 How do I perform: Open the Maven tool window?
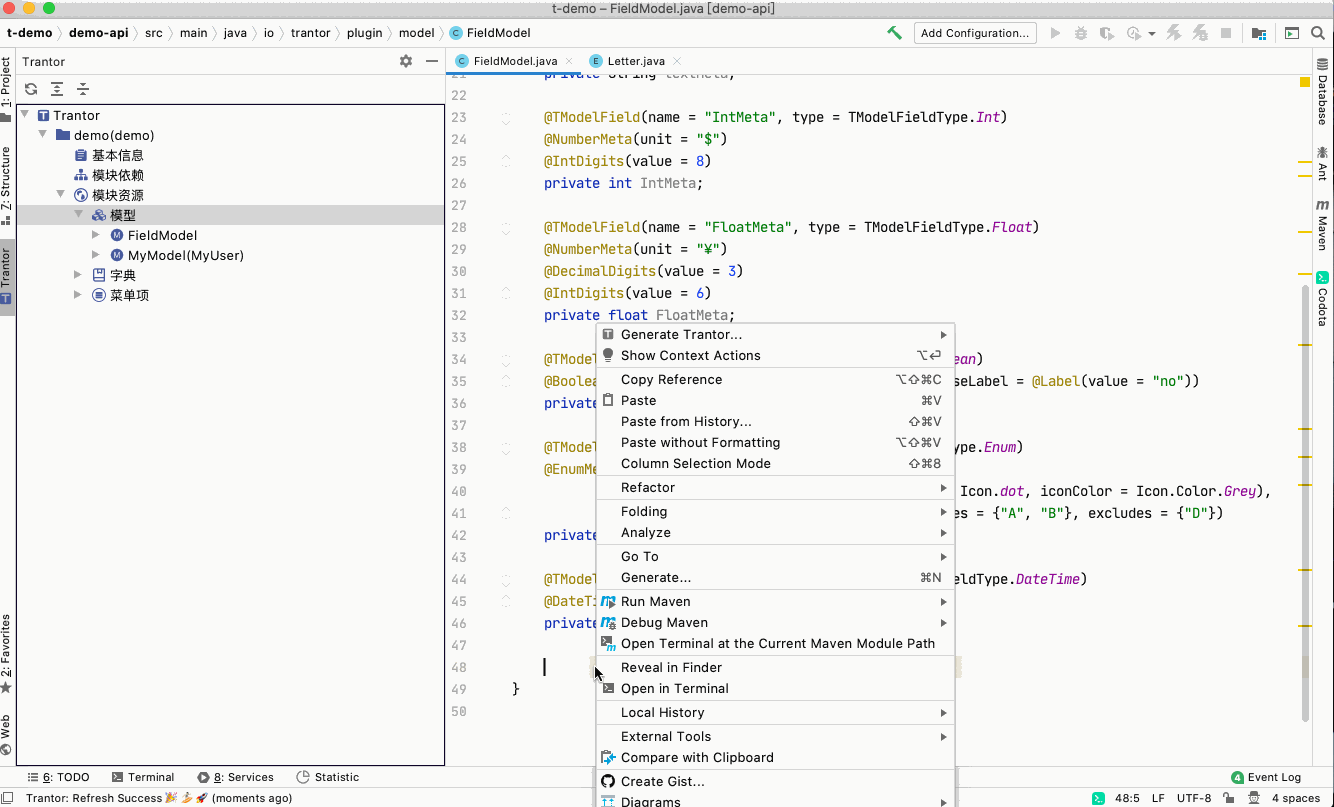tap(1322, 225)
